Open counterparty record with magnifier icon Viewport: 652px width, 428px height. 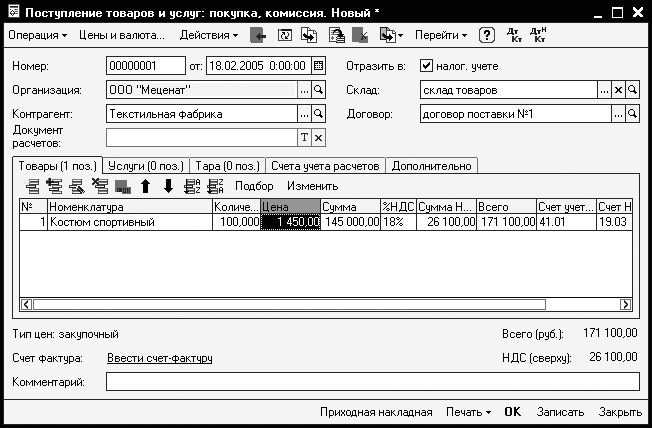click(319, 114)
